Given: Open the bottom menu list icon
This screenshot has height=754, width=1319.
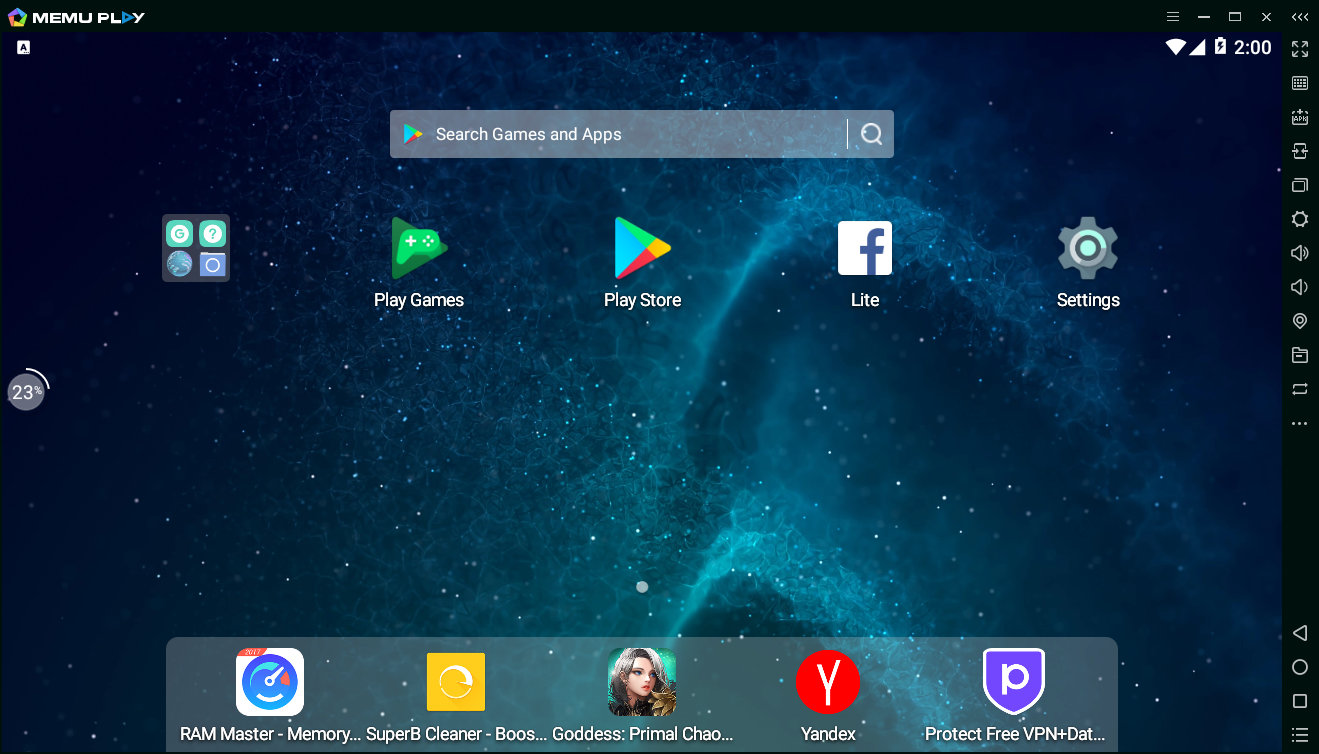Looking at the screenshot, I should click(x=1300, y=735).
